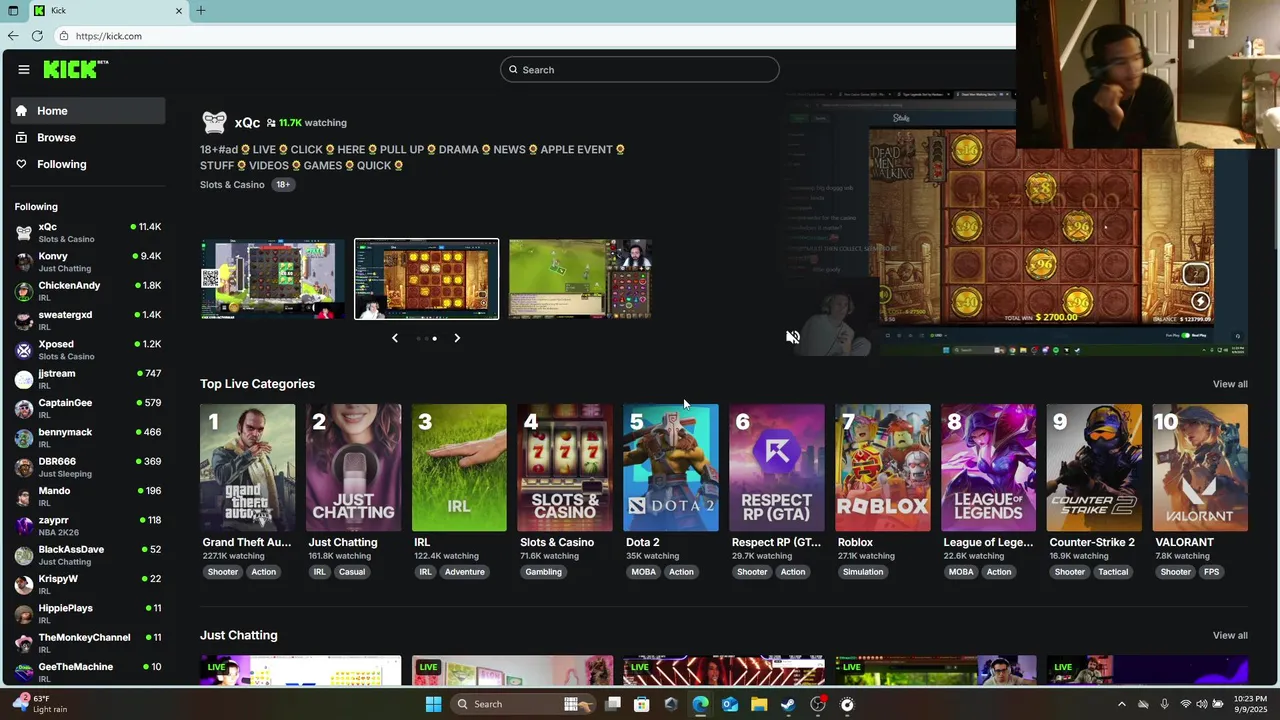1280x720 pixels.
Task: Click Tactical tag under Counter-Strike 2
Action: click(1113, 572)
